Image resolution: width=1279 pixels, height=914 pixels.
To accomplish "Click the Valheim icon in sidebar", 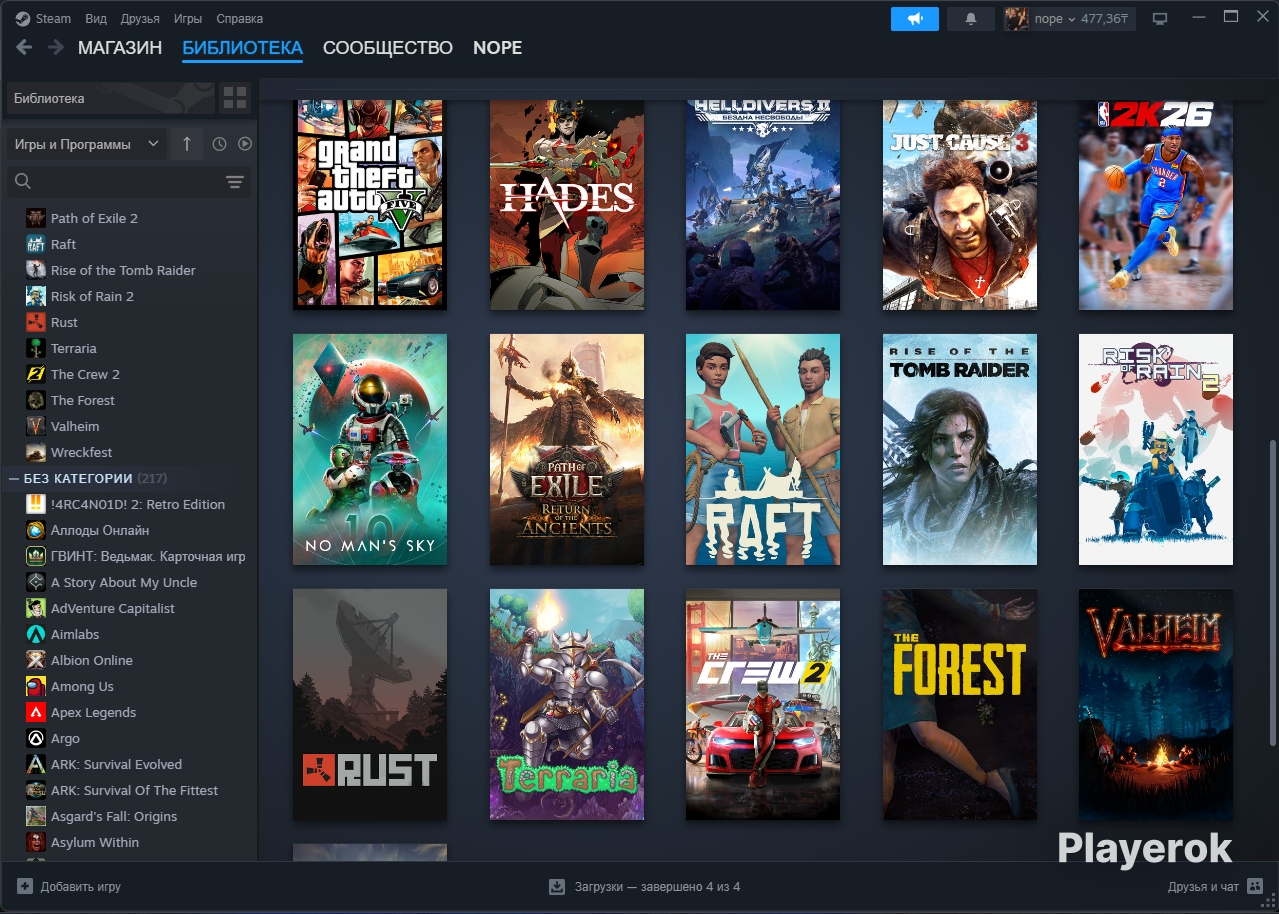I will pos(36,426).
